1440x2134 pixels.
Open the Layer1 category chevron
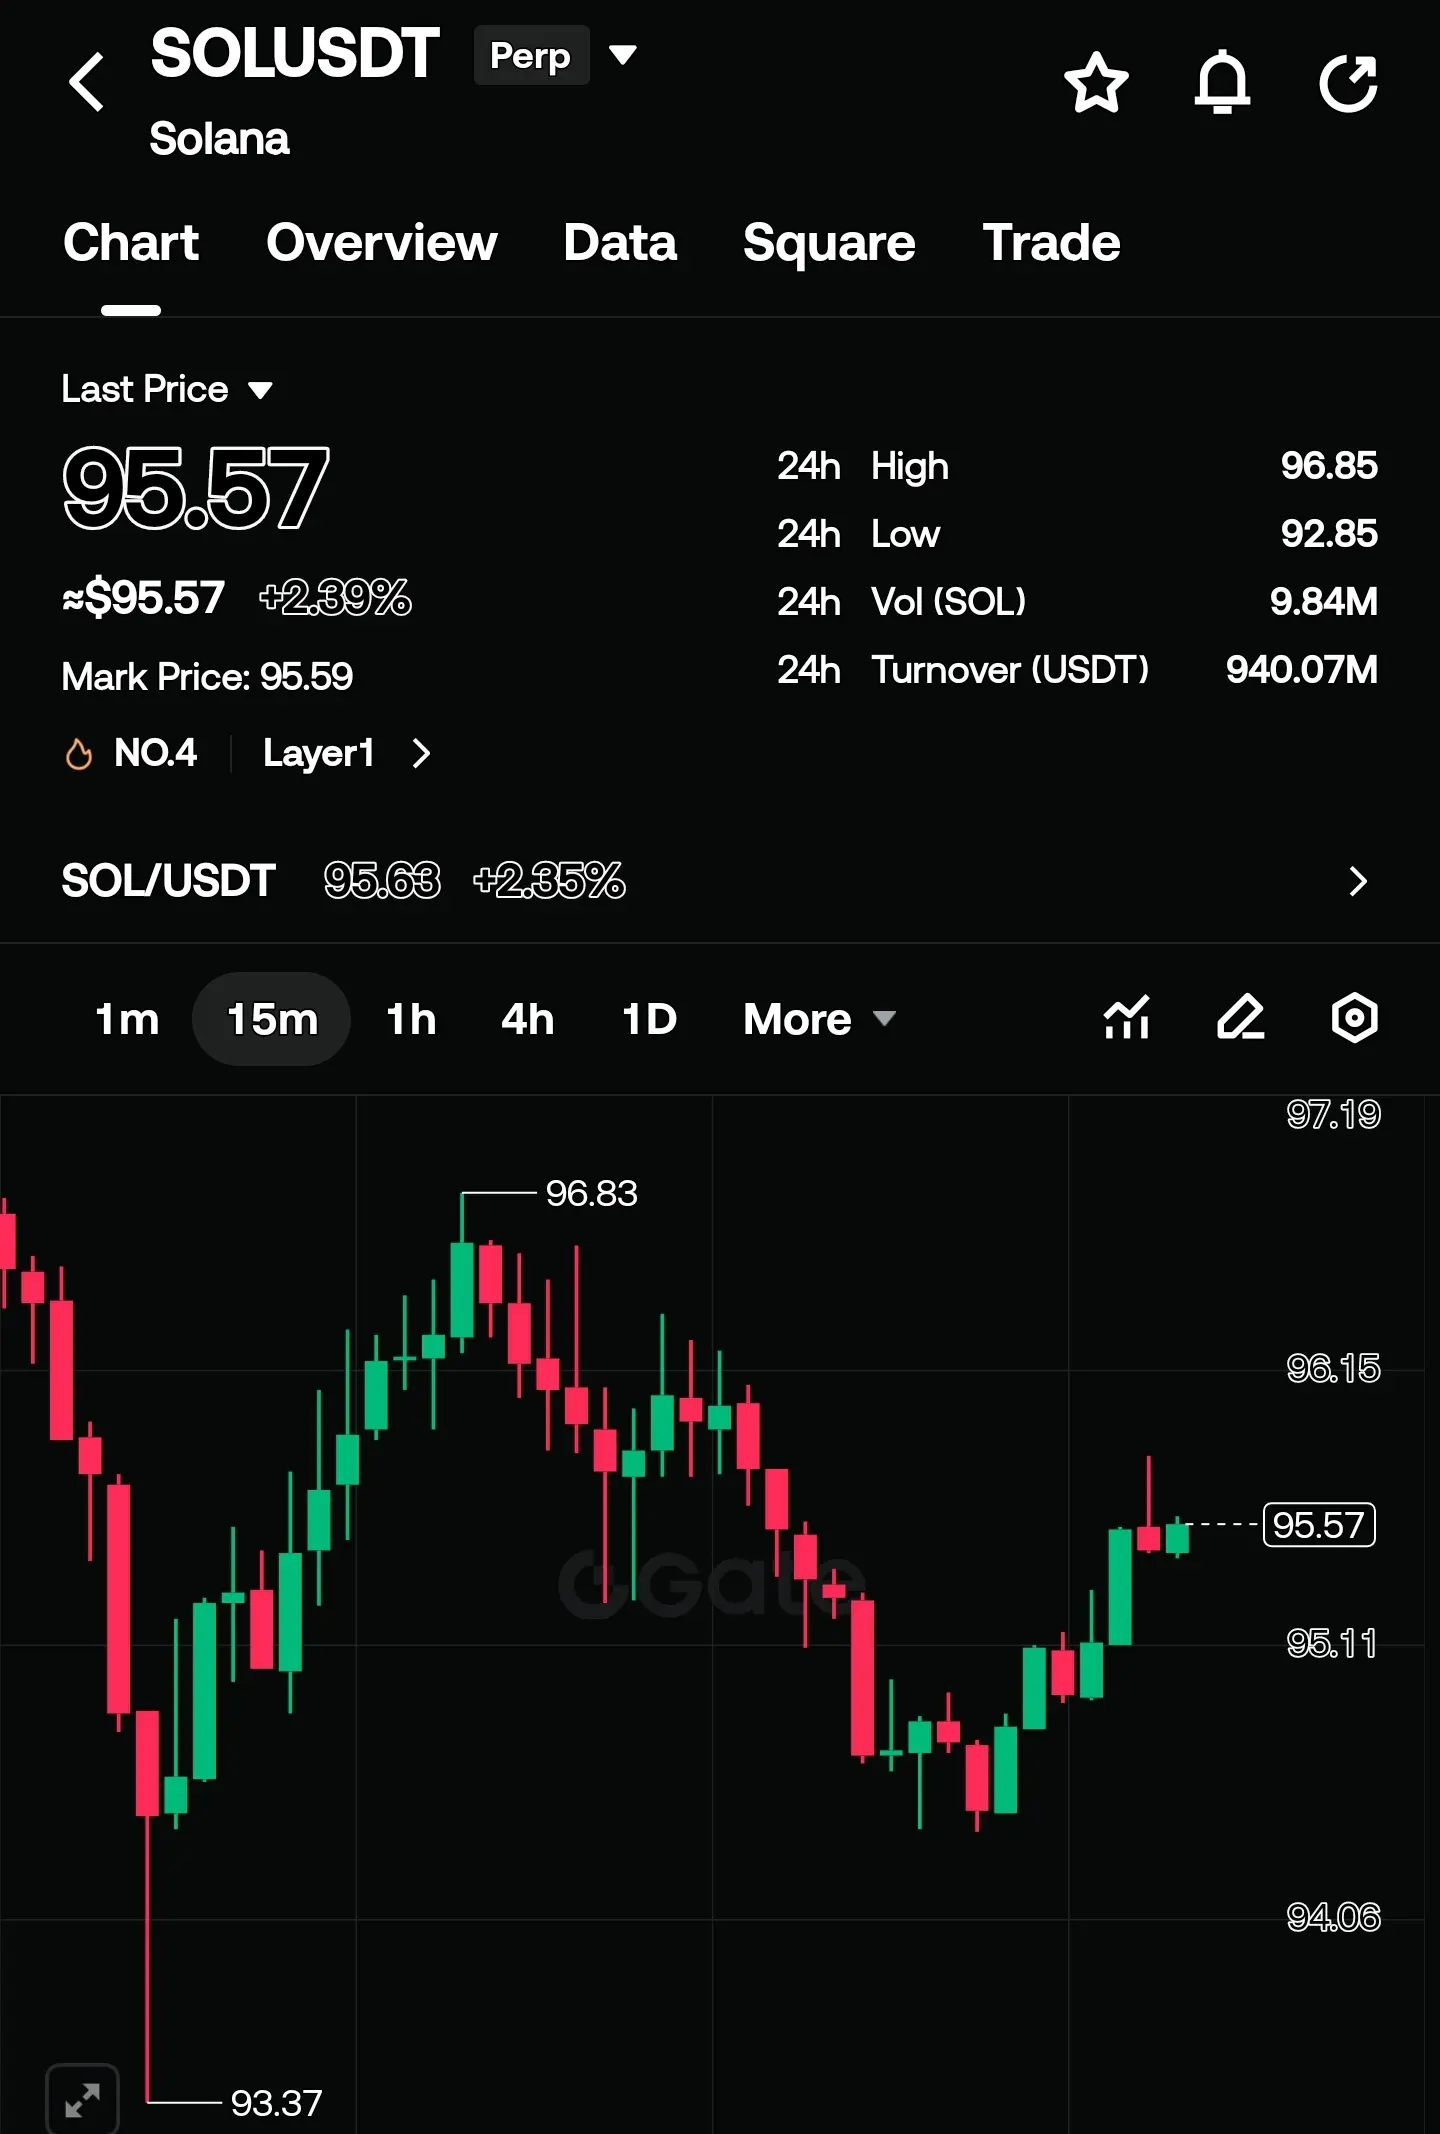click(421, 753)
